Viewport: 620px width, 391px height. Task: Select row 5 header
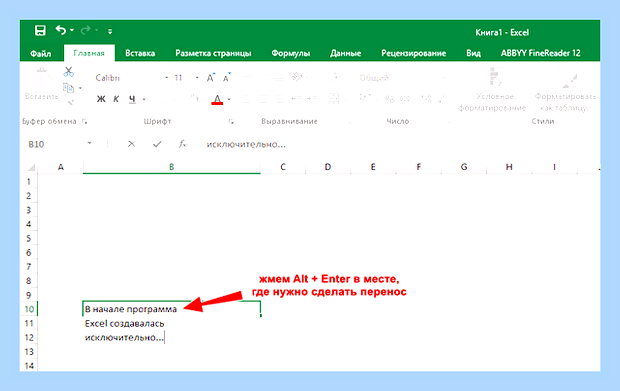pyautogui.click(x=28, y=238)
